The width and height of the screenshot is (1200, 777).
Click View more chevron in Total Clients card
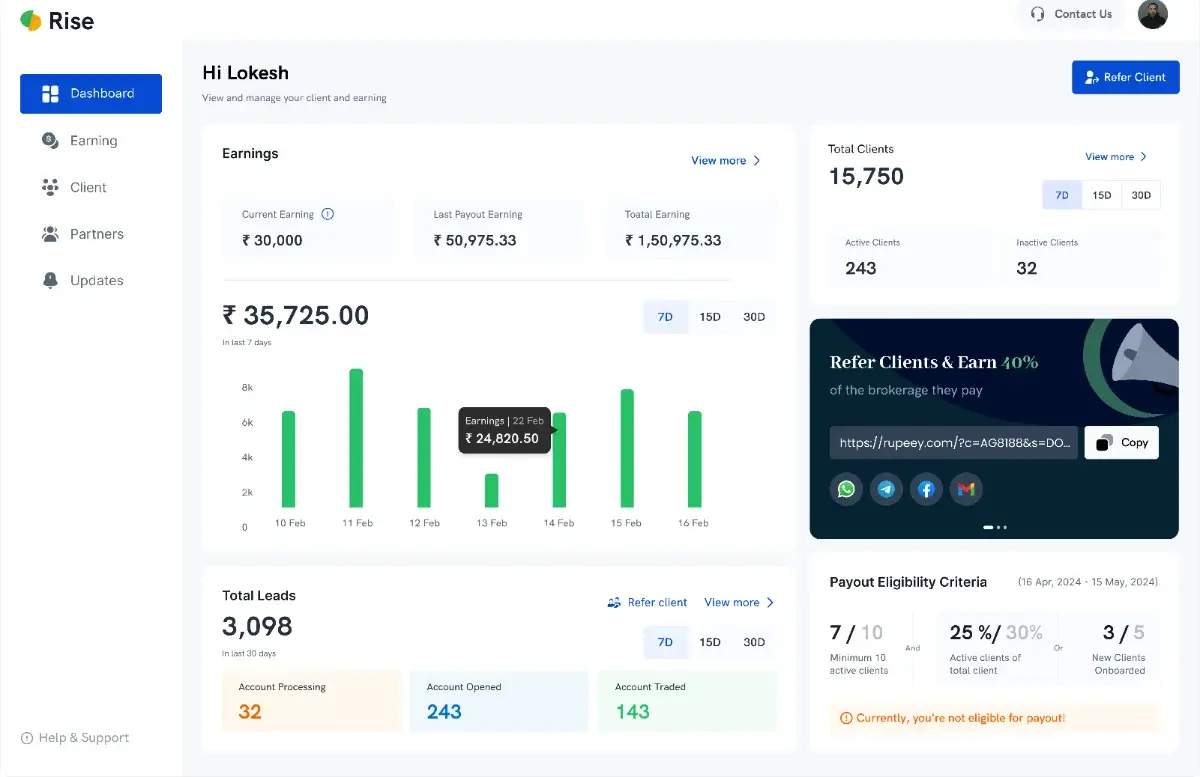[1144, 157]
